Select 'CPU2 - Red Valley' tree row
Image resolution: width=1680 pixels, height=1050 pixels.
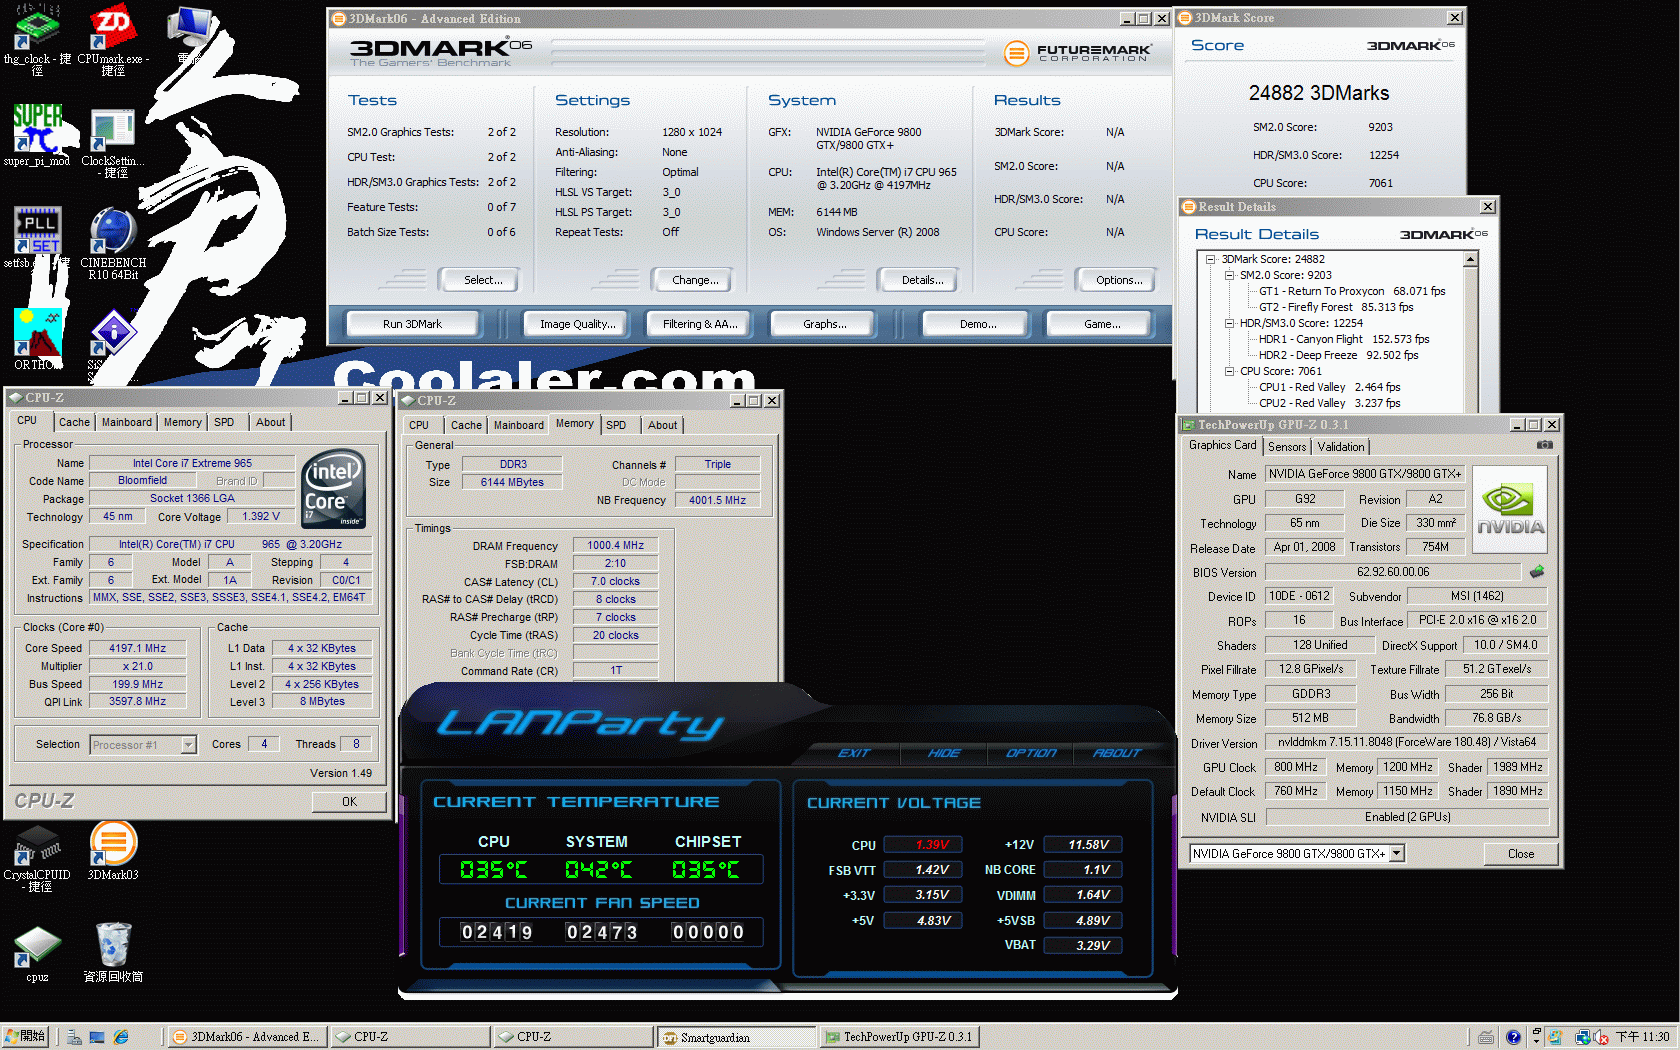[1330, 403]
